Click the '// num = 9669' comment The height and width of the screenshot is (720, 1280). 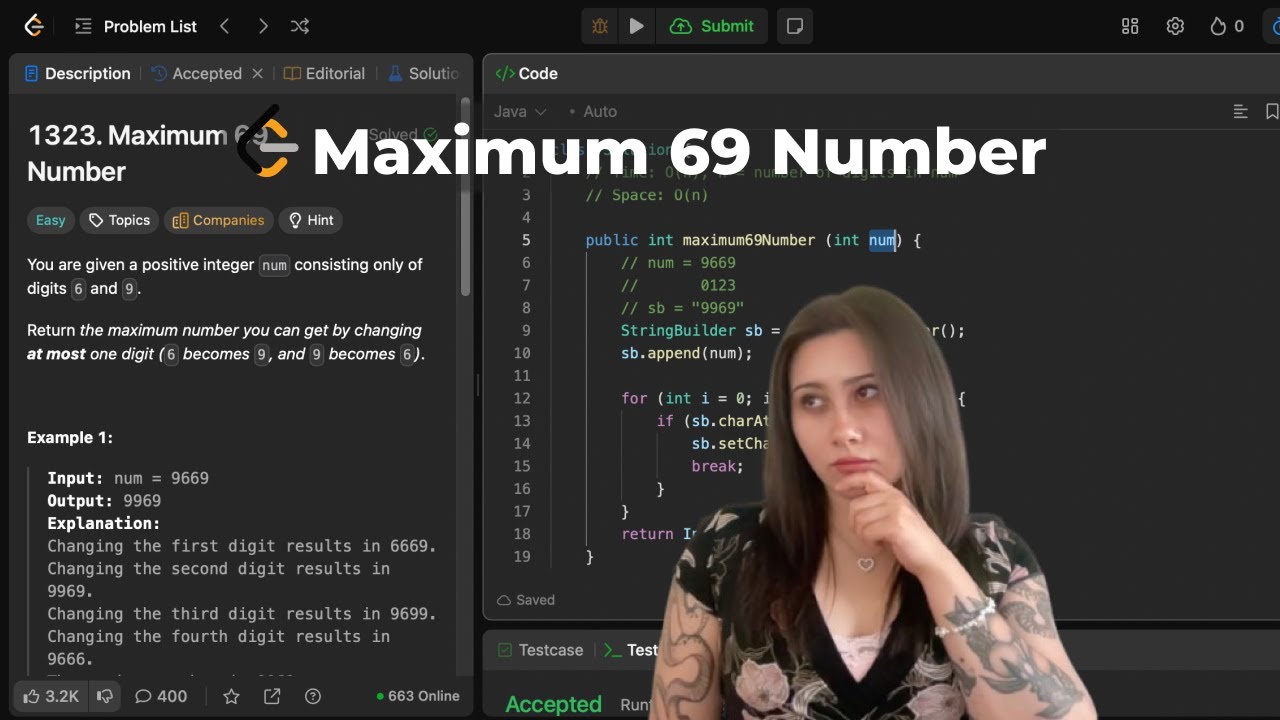click(x=678, y=263)
